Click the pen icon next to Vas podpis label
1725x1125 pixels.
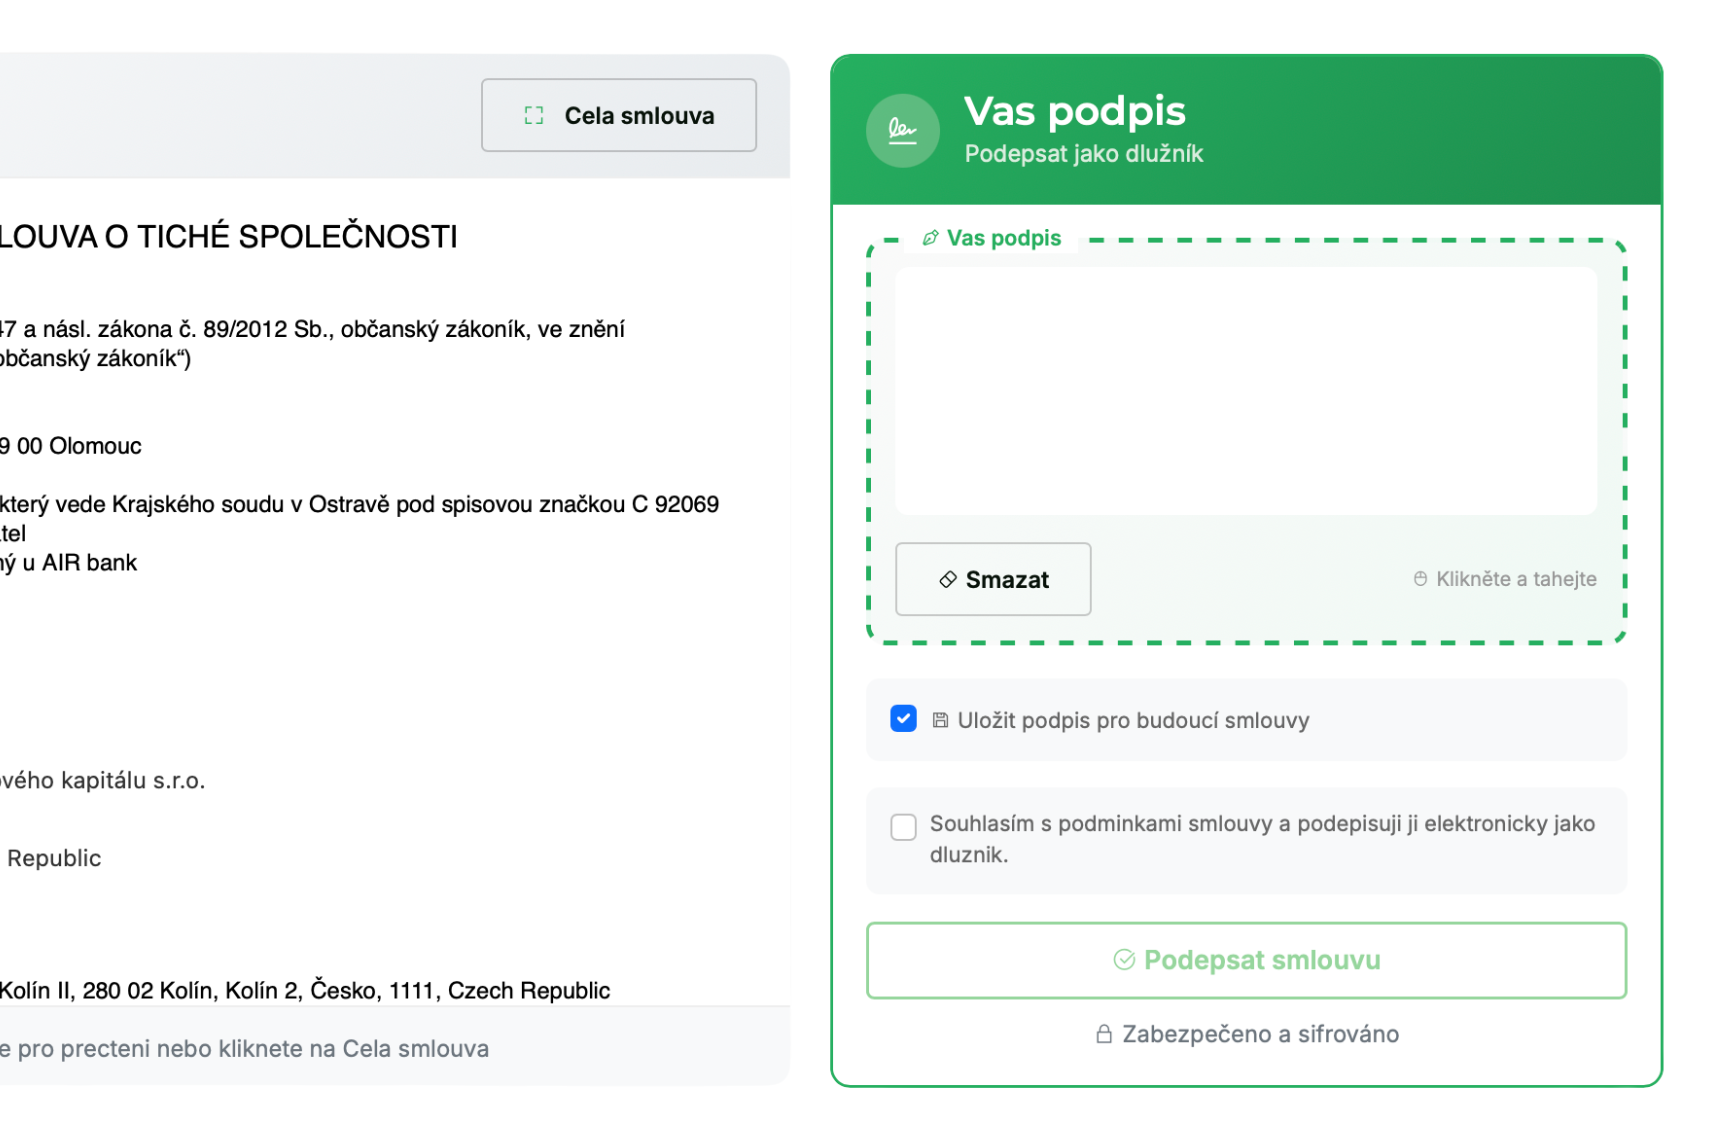click(930, 238)
